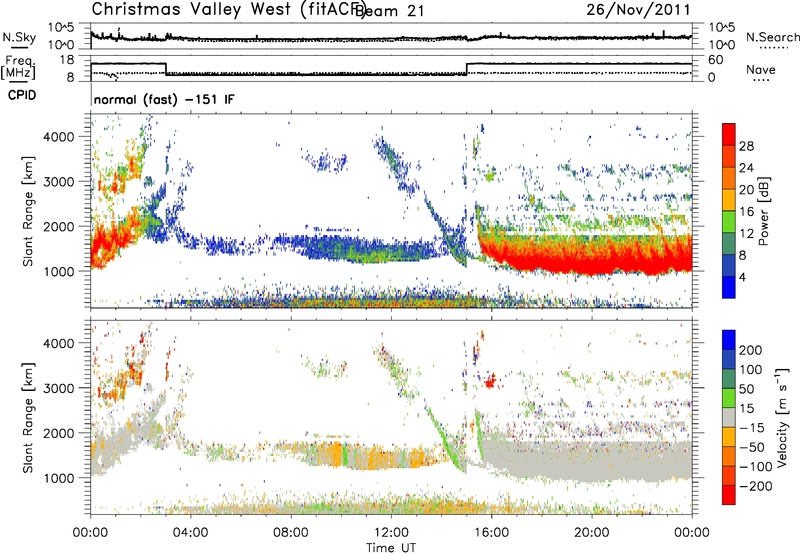
Task: Click "Slant Range [km]" label of velocity panel
Action: point(28,417)
